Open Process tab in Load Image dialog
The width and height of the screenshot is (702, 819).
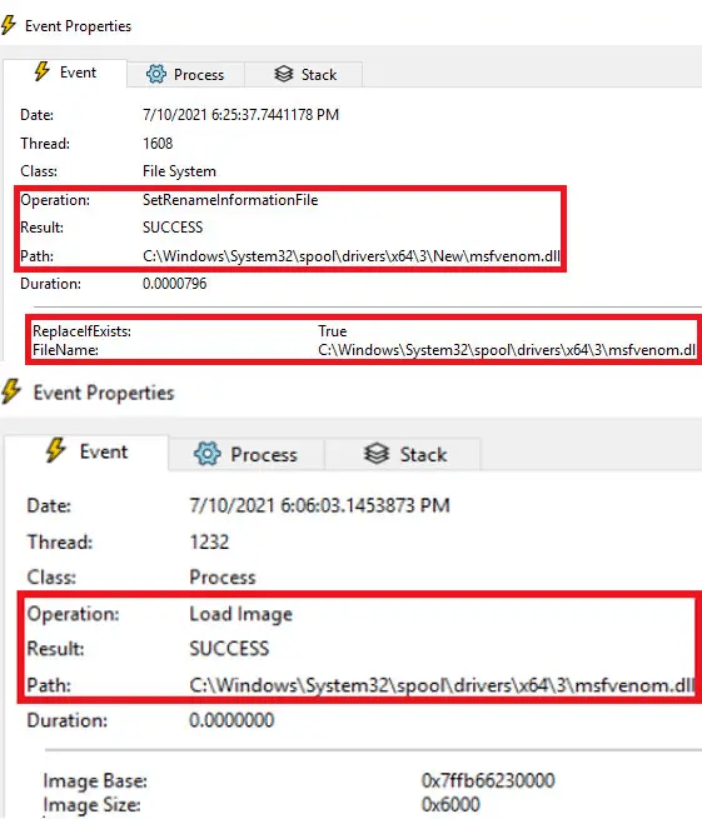(x=246, y=455)
